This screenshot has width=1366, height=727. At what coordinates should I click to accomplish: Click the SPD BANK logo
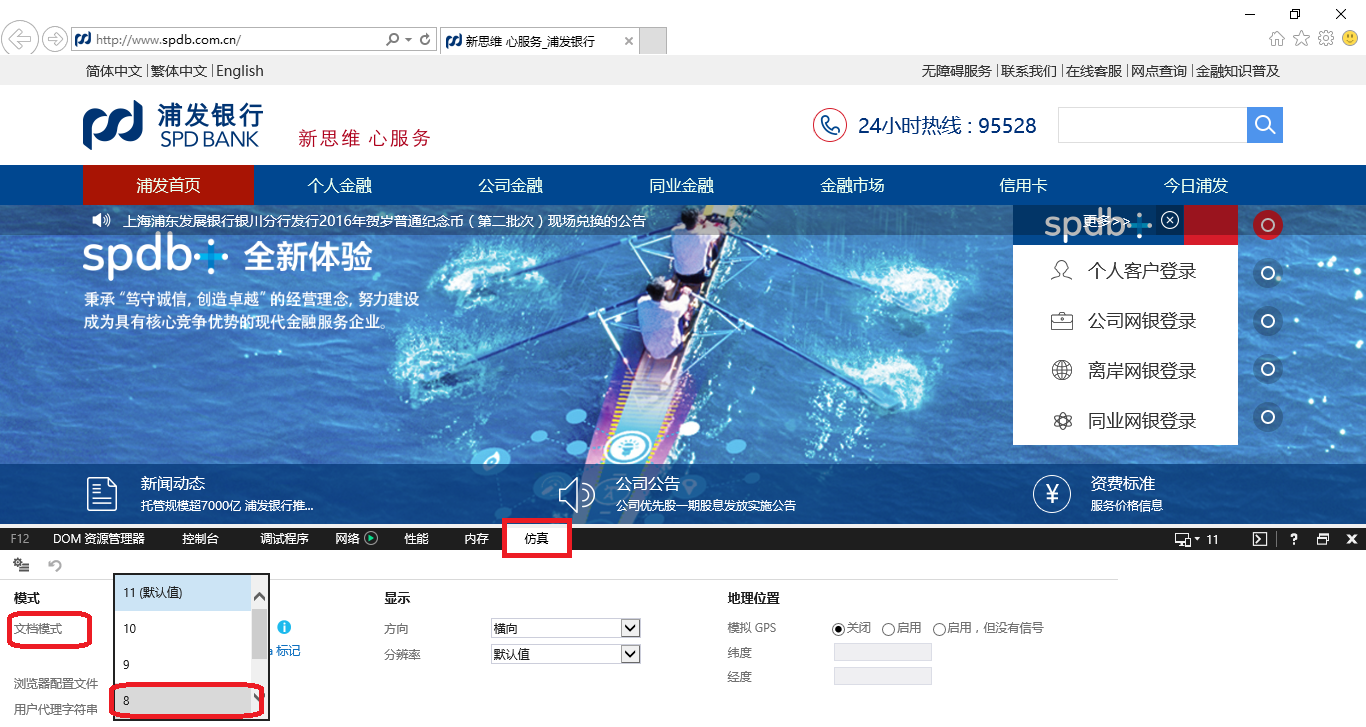(x=172, y=125)
